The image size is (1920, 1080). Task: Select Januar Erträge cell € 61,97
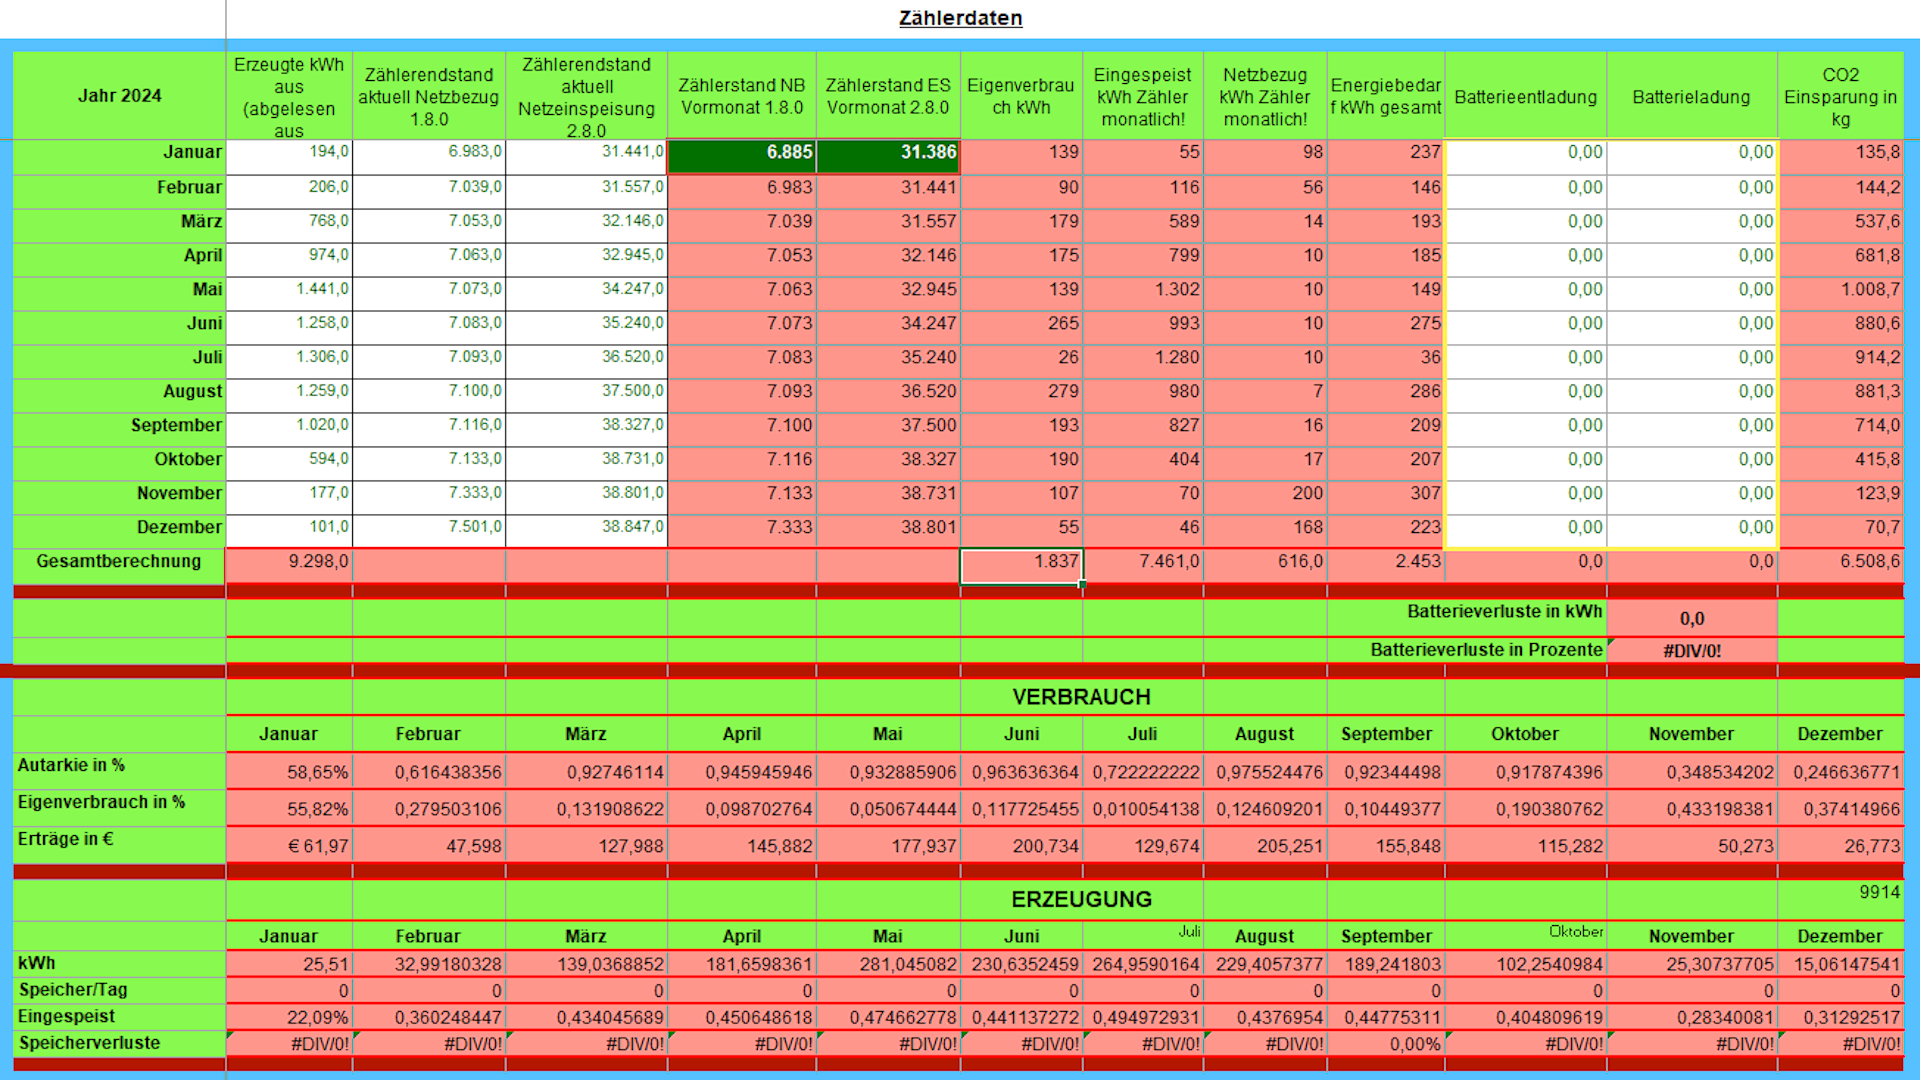(x=289, y=846)
